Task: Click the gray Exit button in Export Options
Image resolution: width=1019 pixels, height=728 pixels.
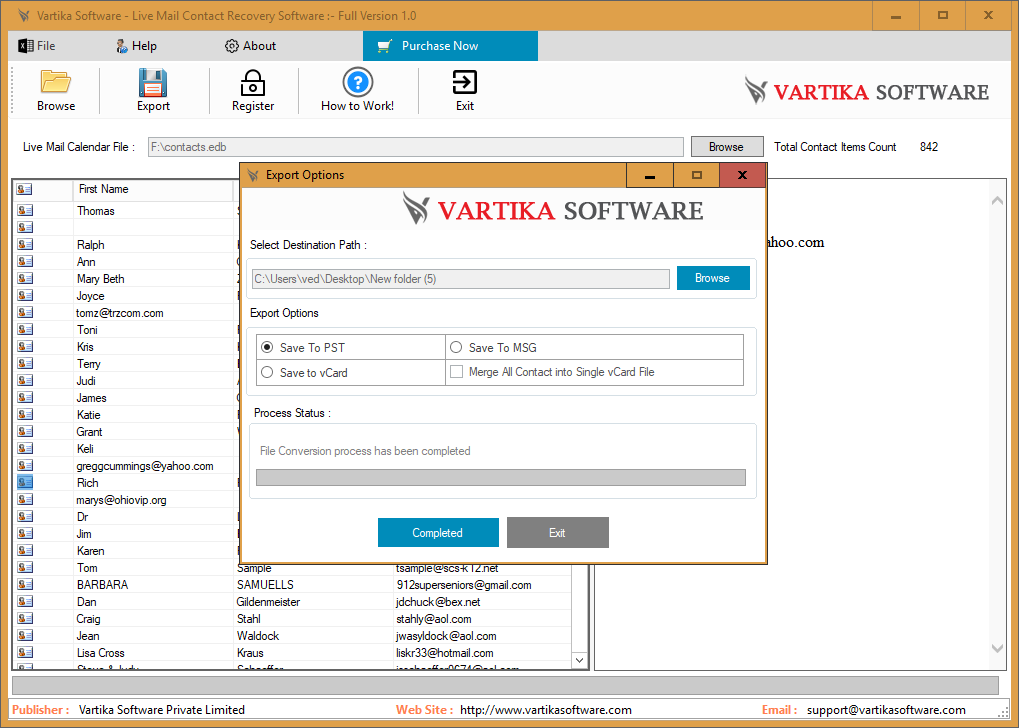Action: point(558,532)
